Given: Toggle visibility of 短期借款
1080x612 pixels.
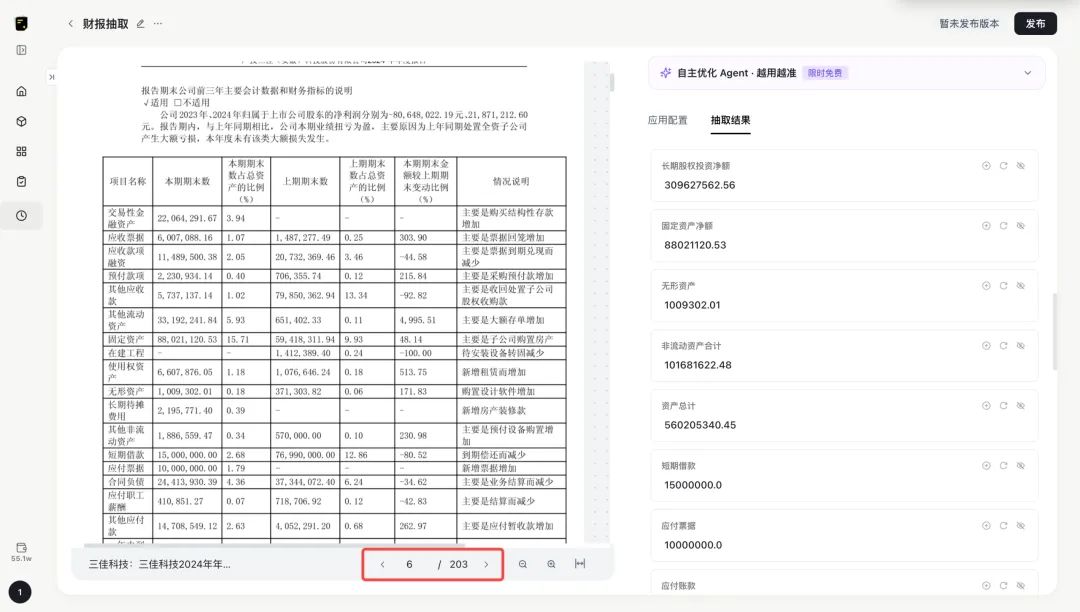Looking at the screenshot, I should pyautogui.click(x=1021, y=465).
